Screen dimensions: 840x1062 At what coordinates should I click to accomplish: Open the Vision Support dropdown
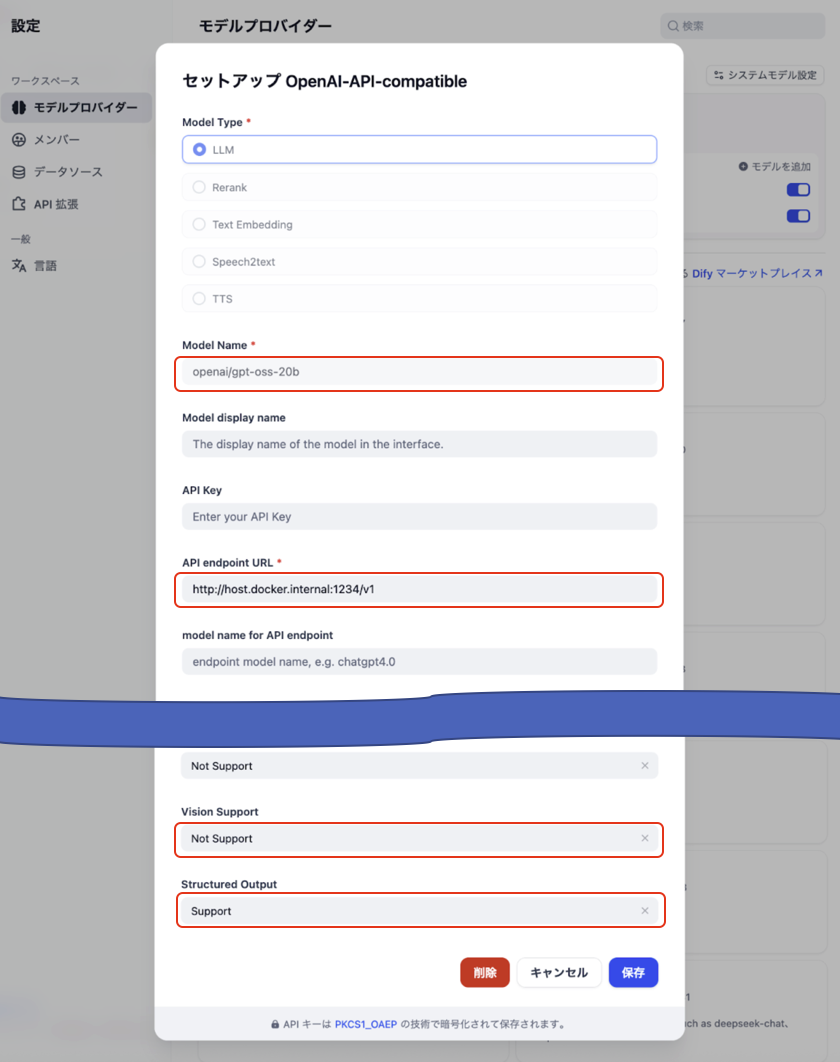(x=419, y=838)
